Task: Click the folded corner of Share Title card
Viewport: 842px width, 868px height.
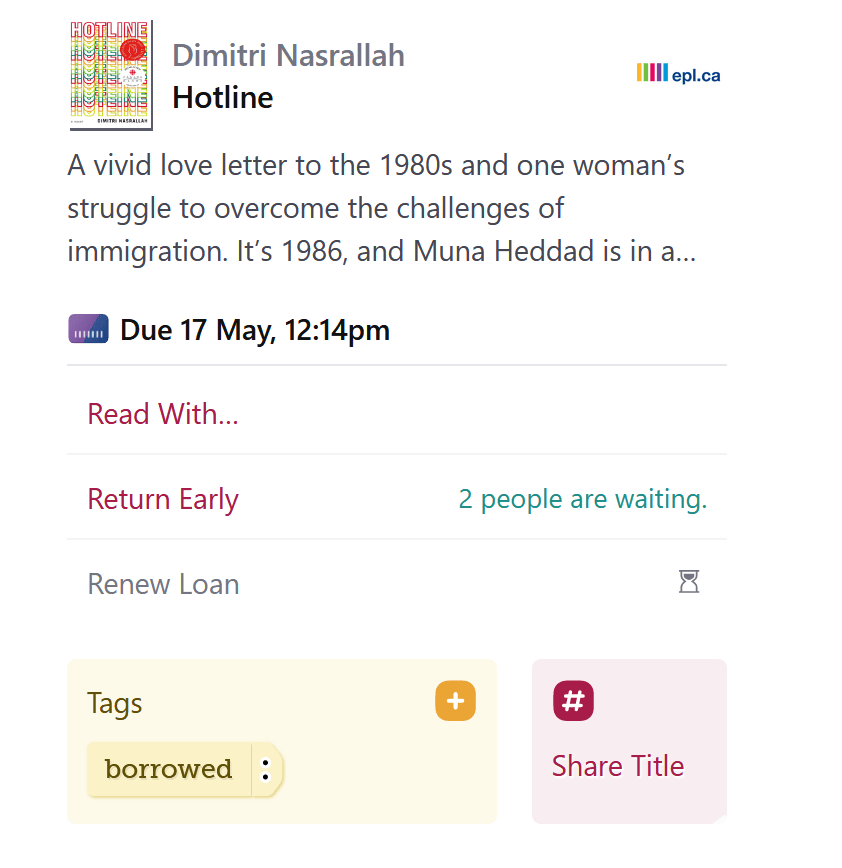Action: (719, 818)
